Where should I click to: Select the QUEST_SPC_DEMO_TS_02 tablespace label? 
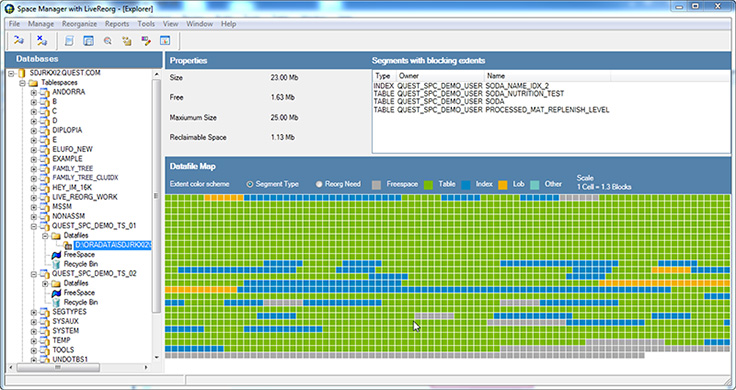[94, 274]
